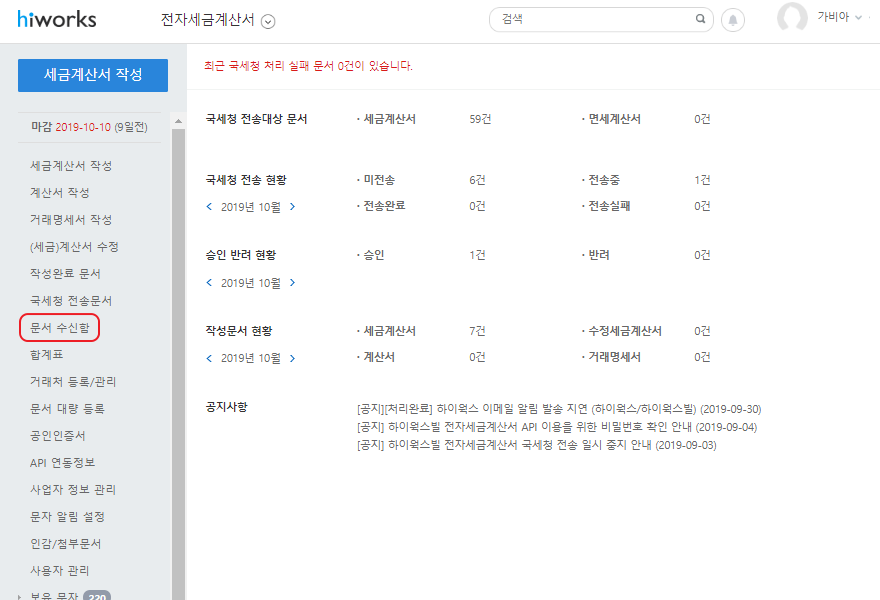This screenshot has width=880, height=600.
Task: Click the sidebar scrollbar up arrow
Action: pyautogui.click(x=178, y=121)
